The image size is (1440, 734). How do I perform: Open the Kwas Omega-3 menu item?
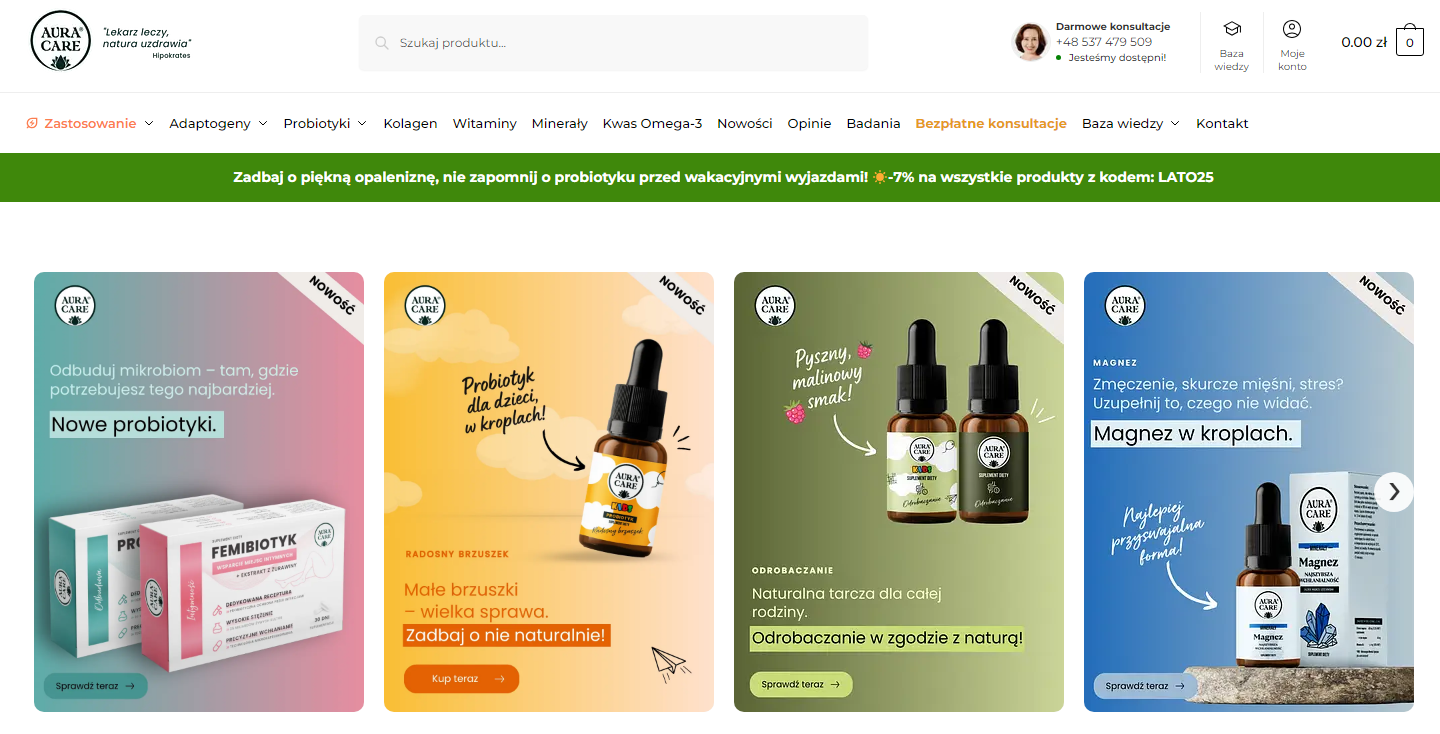coord(652,124)
